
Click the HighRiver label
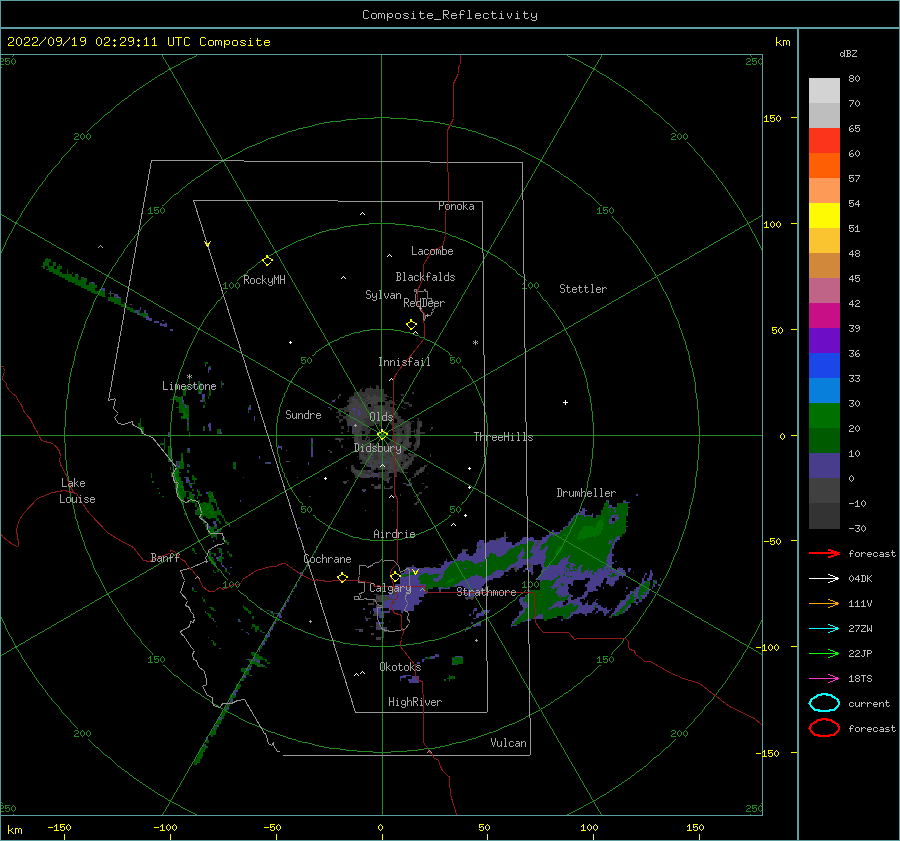[x=415, y=702]
